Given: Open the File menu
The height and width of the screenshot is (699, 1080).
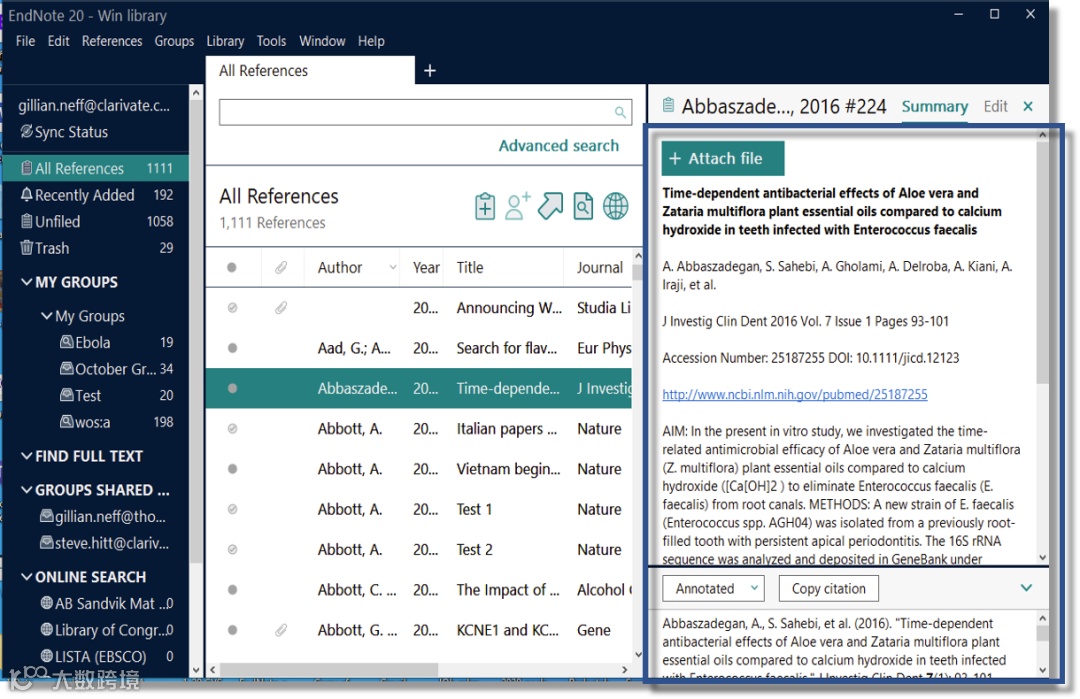Looking at the screenshot, I should pos(25,41).
